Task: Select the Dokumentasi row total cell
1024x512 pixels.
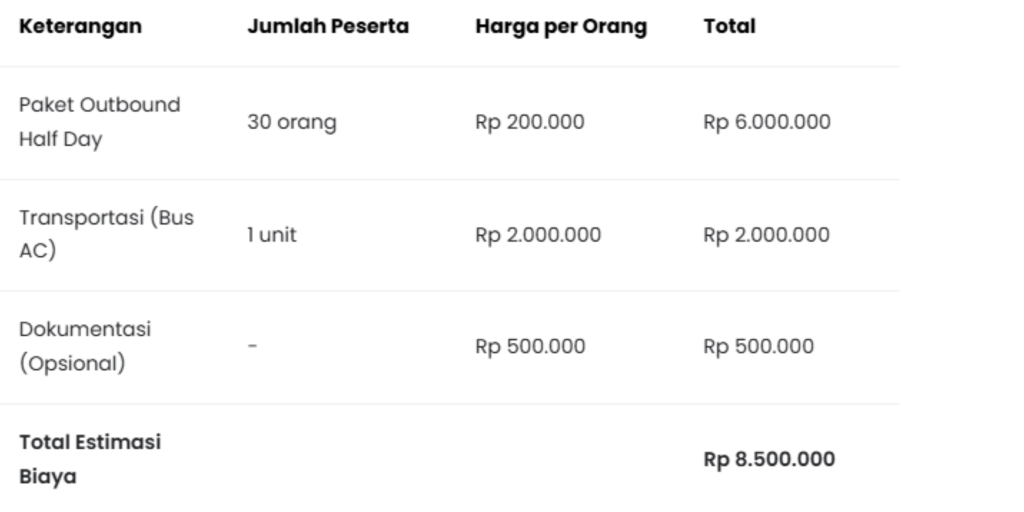Action: click(759, 347)
